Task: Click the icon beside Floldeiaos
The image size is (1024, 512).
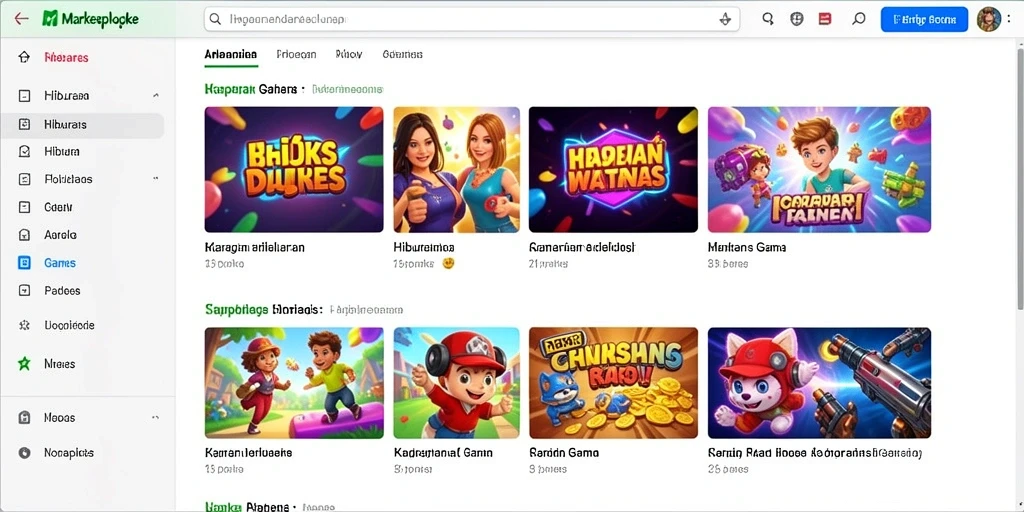Action: [24, 179]
